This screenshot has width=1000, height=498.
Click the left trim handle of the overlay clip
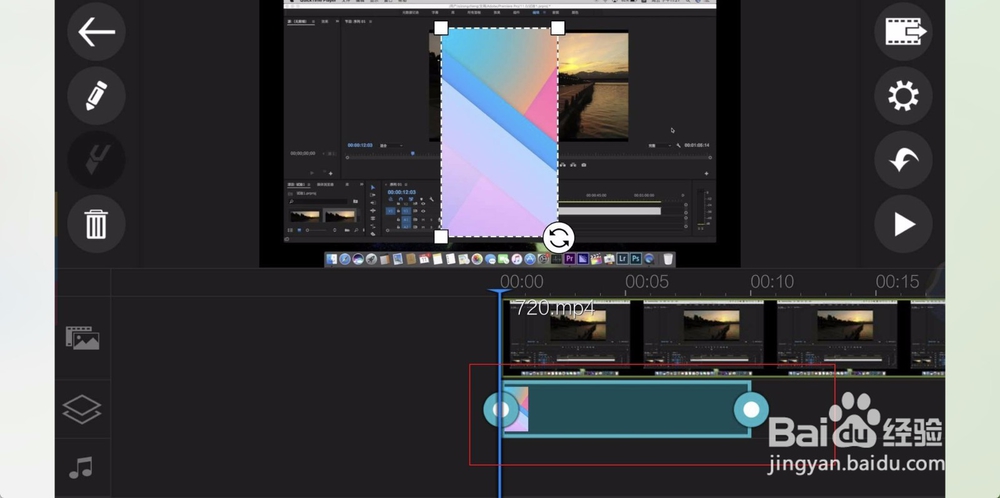point(501,409)
